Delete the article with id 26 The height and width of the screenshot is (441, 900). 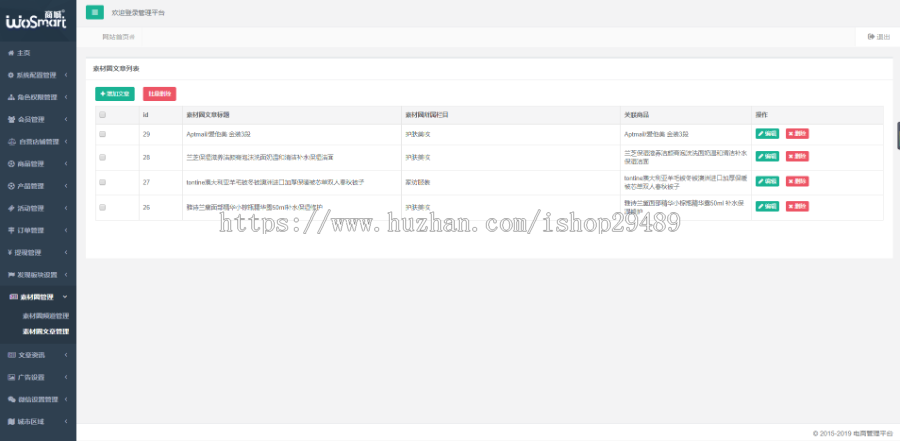(797, 206)
